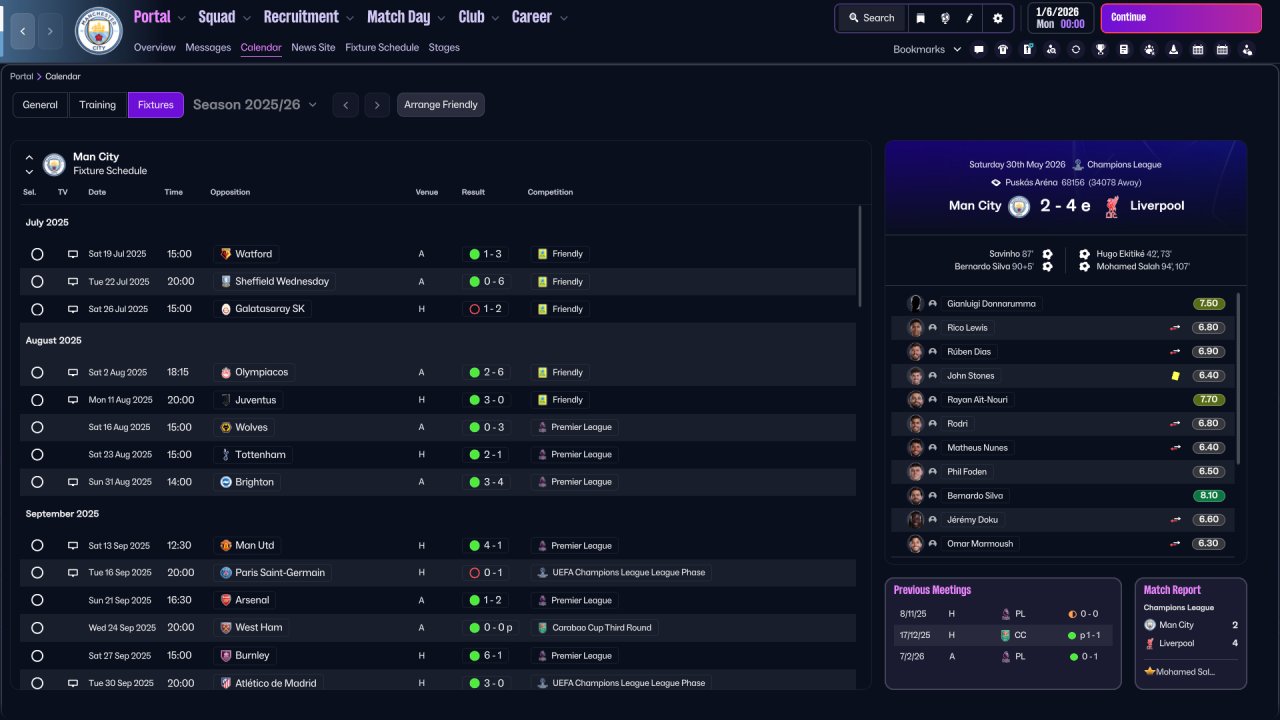The width and height of the screenshot is (1280, 720).
Task: Select the Brighton fixture radio button
Action: click(x=37, y=482)
